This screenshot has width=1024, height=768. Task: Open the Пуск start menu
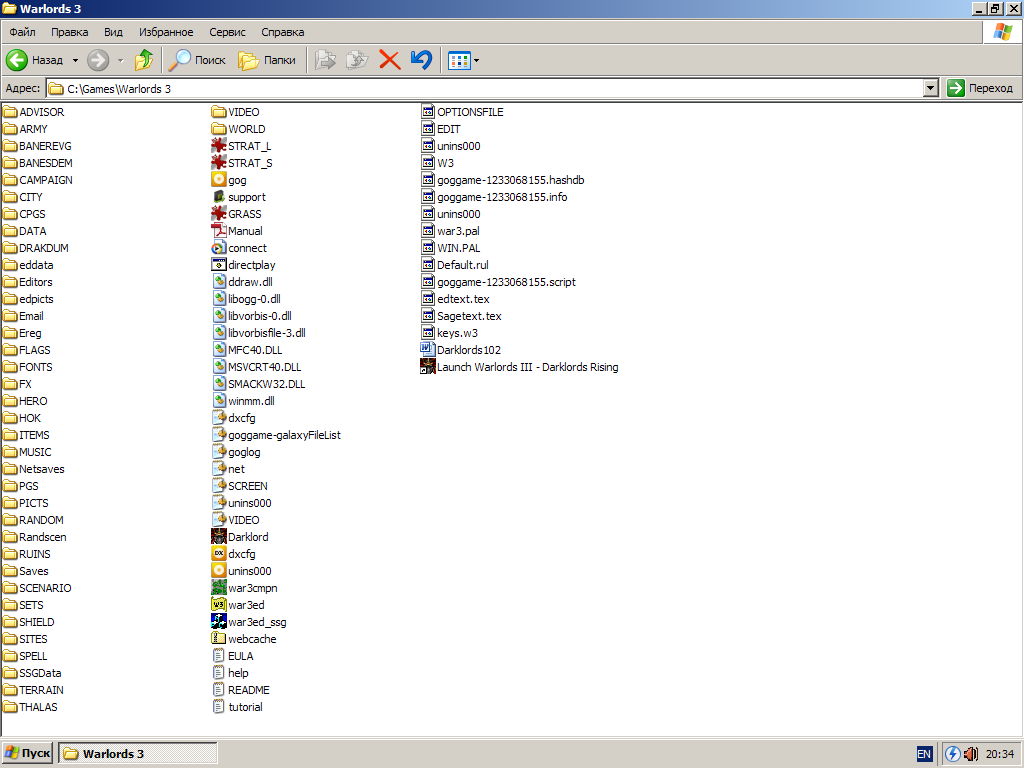click(x=27, y=753)
